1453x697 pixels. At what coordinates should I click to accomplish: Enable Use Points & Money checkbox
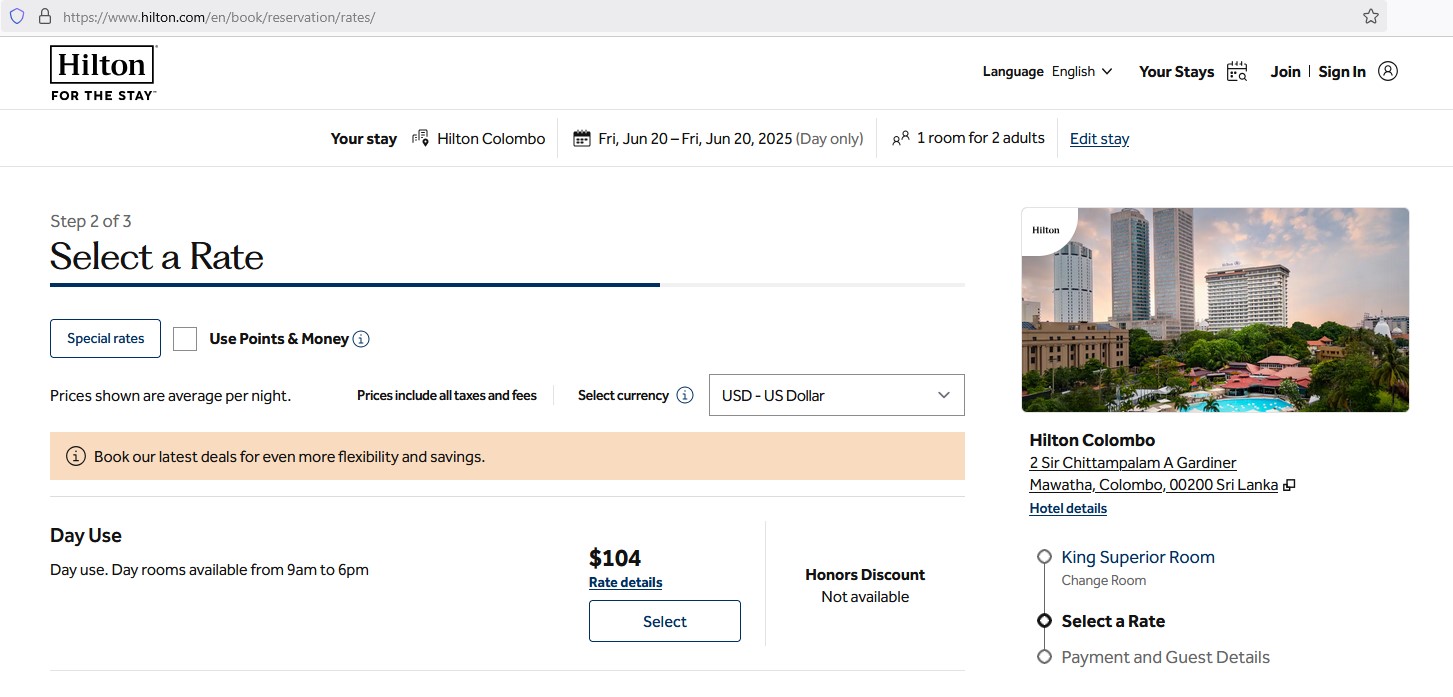(185, 339)
